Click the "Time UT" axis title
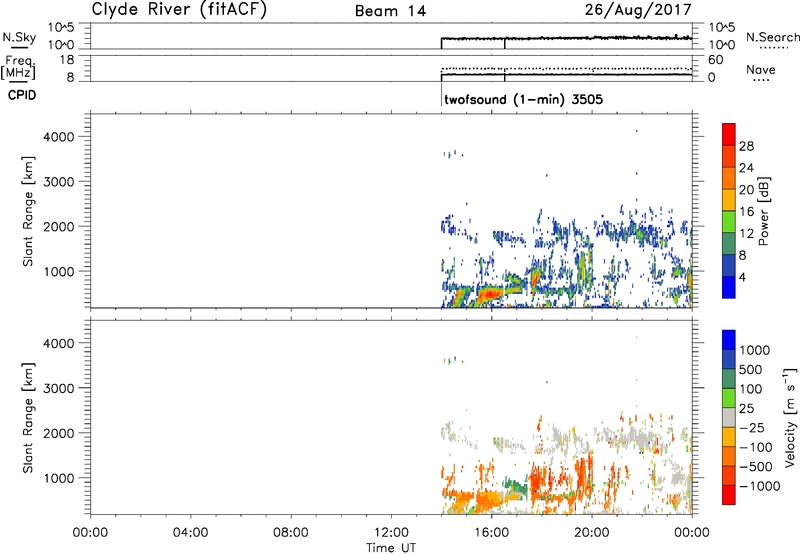 click(x=391, y=547)
